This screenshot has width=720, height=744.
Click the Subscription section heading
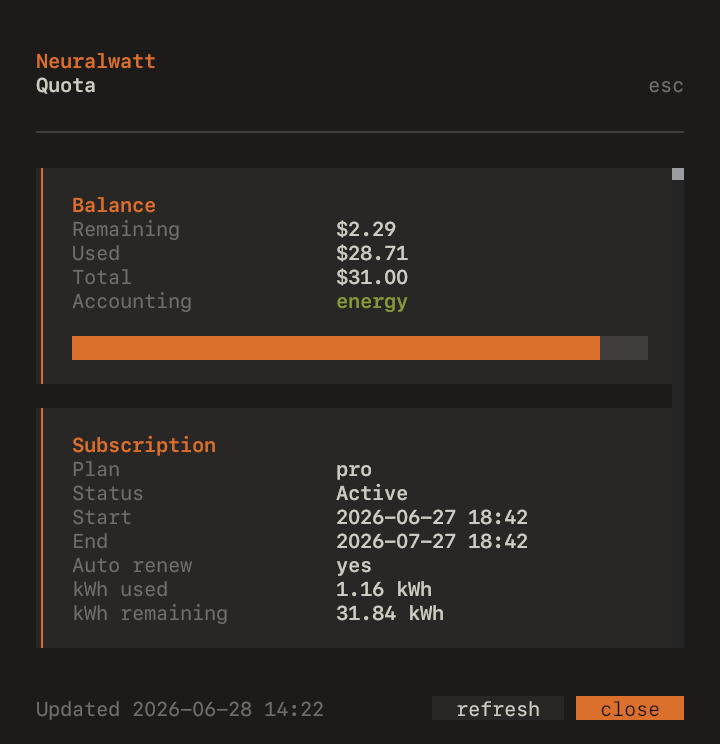coord(144,445)
